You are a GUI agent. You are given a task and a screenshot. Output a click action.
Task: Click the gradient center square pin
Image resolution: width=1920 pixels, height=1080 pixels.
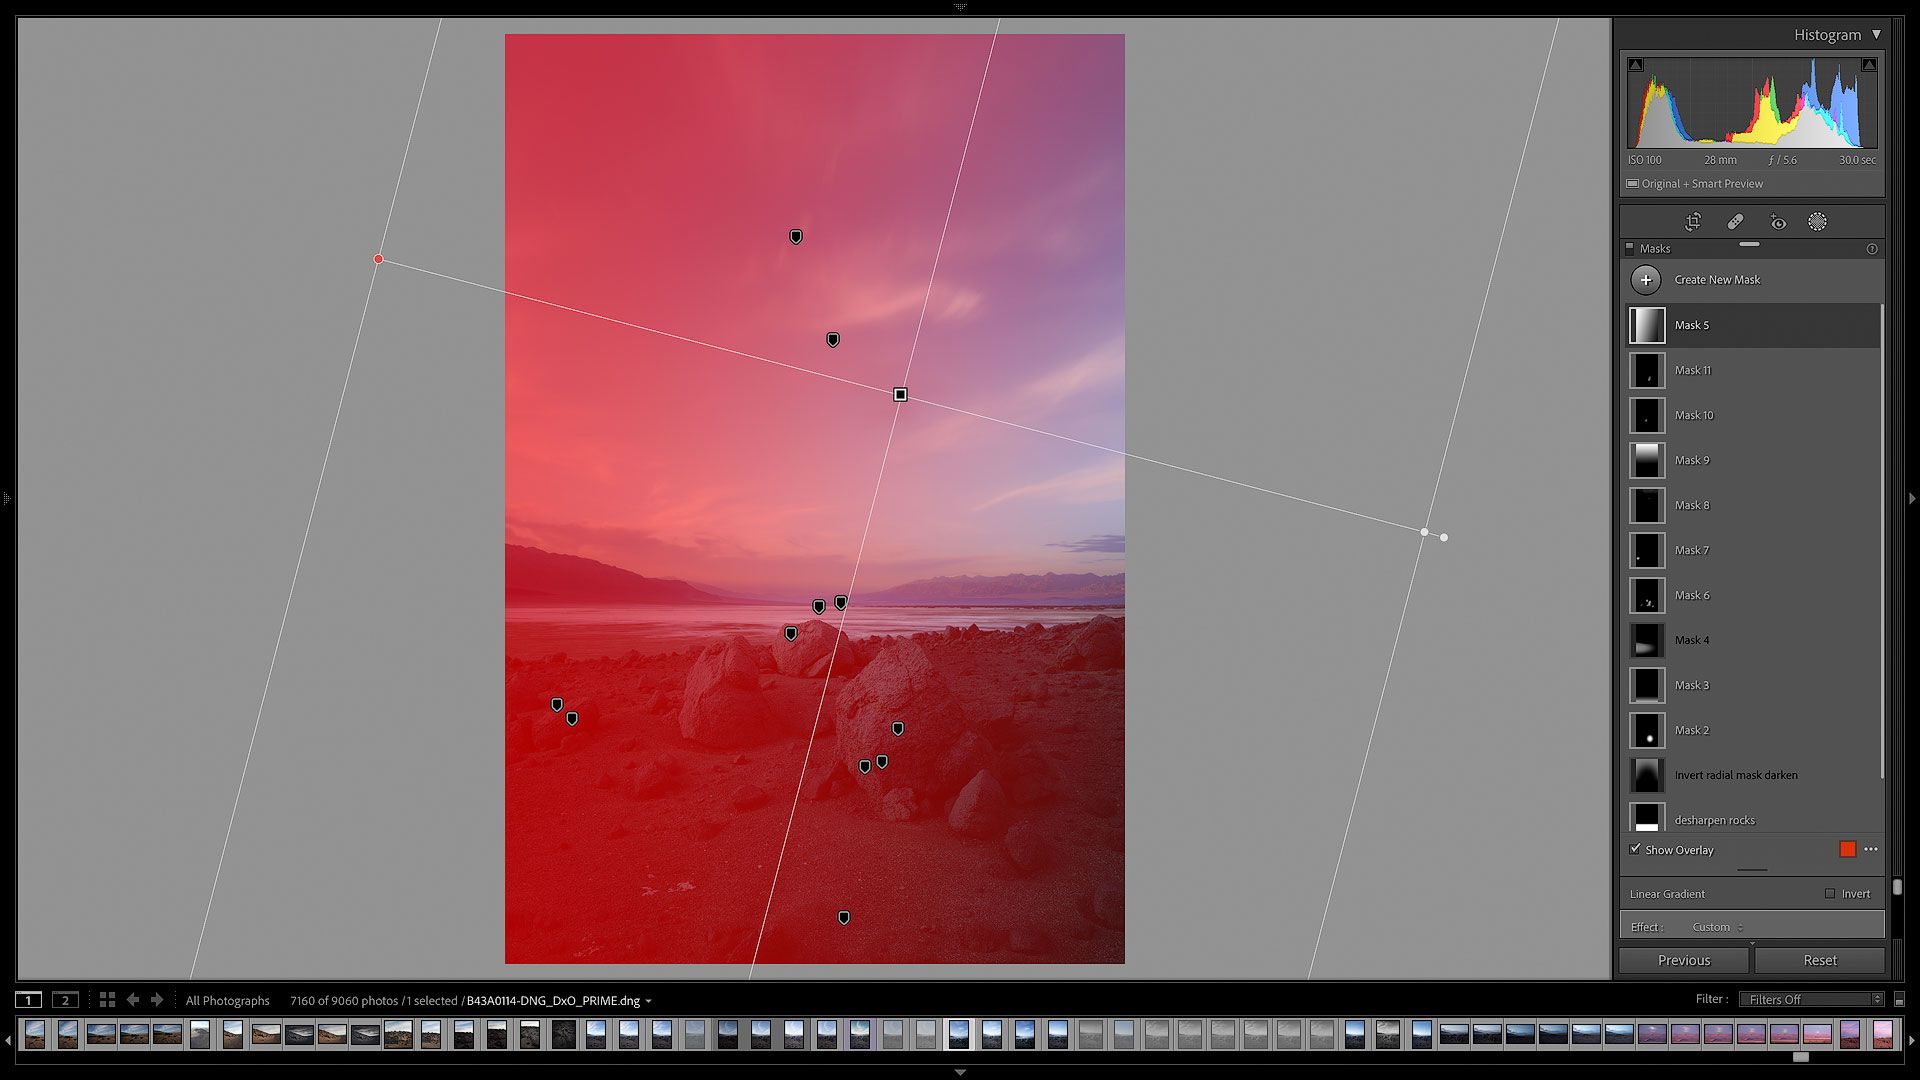(x=900, y=395)
